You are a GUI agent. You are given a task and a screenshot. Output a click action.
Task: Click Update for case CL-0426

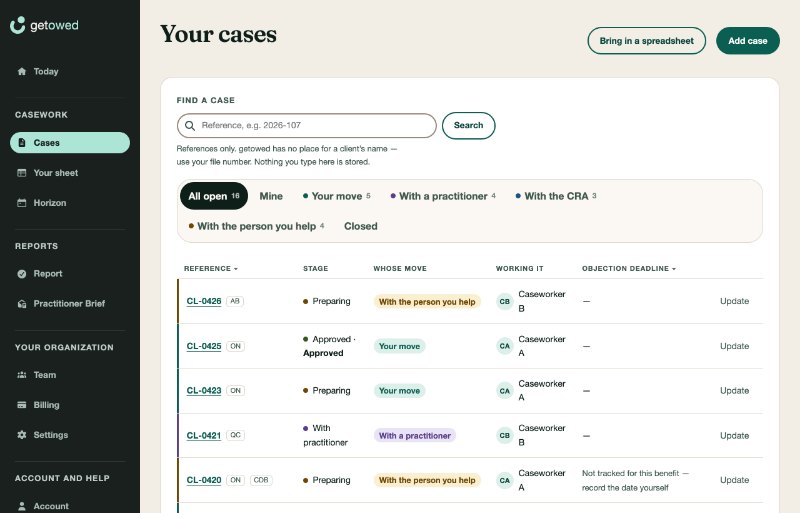point(734,301)
